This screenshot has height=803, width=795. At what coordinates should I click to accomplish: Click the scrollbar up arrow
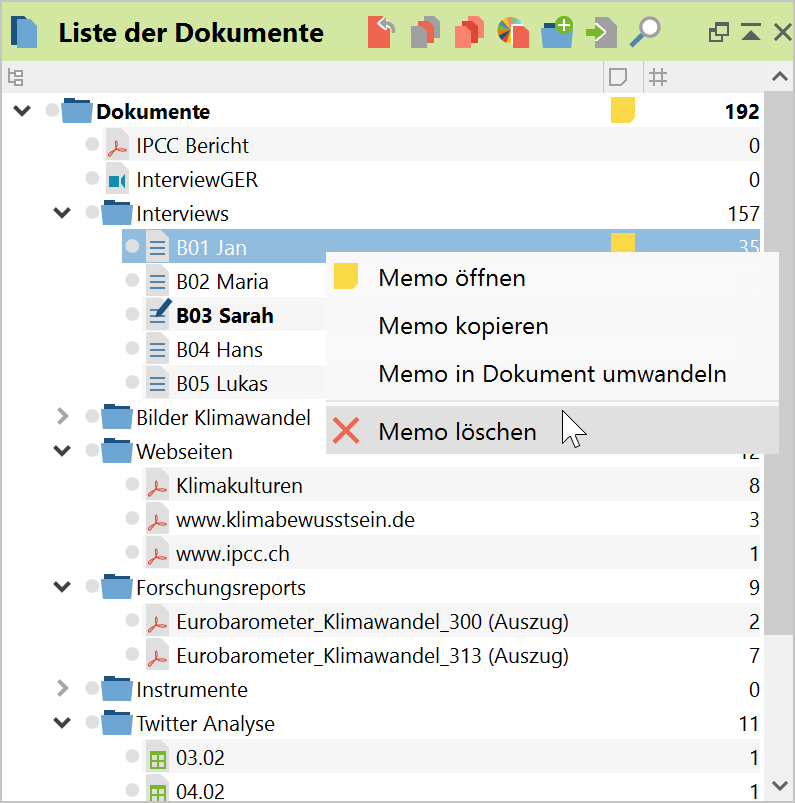pyautogui.click(x=779, y=77)
